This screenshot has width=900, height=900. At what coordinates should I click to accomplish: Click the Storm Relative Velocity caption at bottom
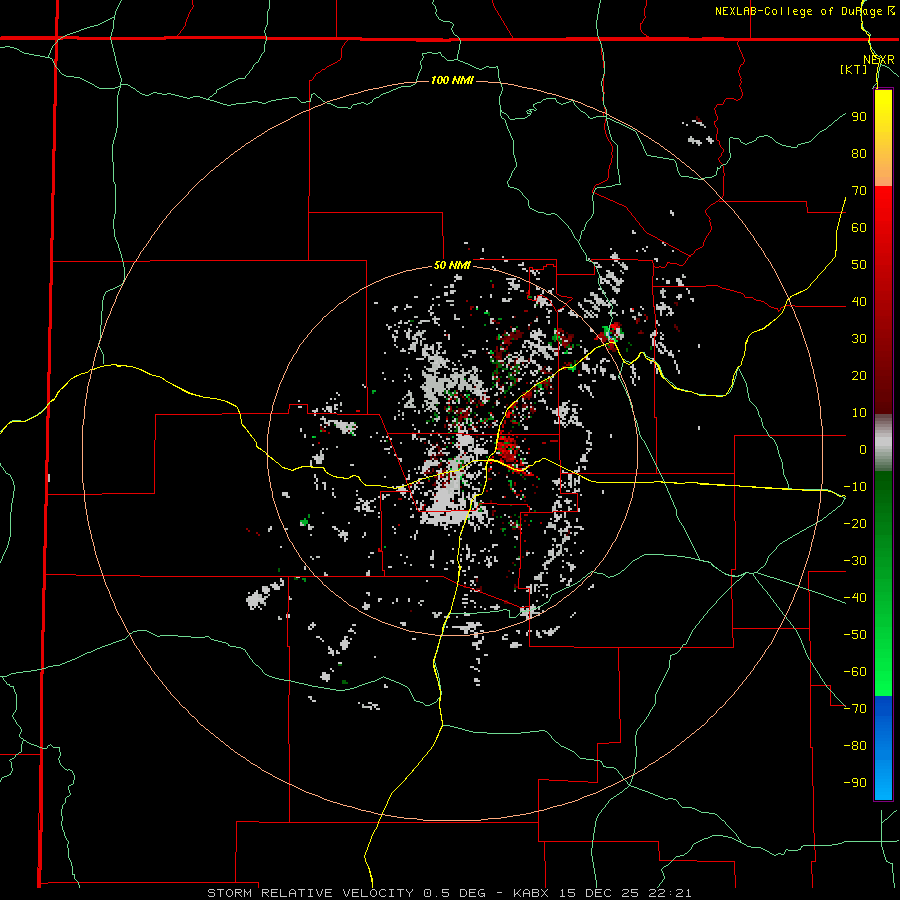click(449, 893)
